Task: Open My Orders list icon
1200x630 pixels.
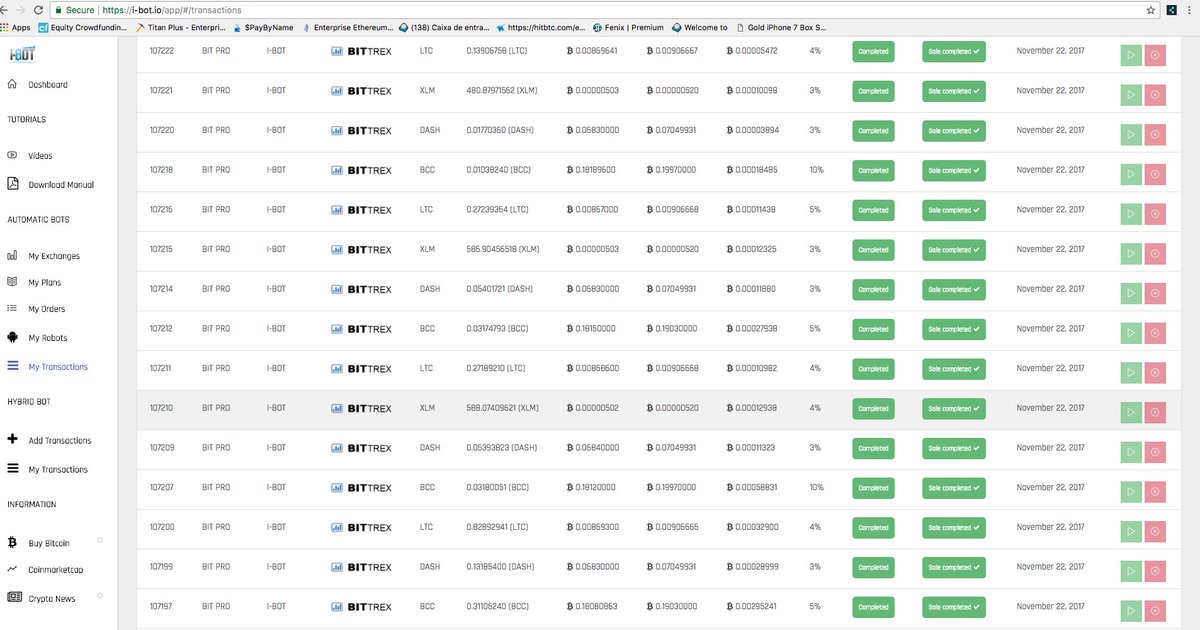Action: 12,308
